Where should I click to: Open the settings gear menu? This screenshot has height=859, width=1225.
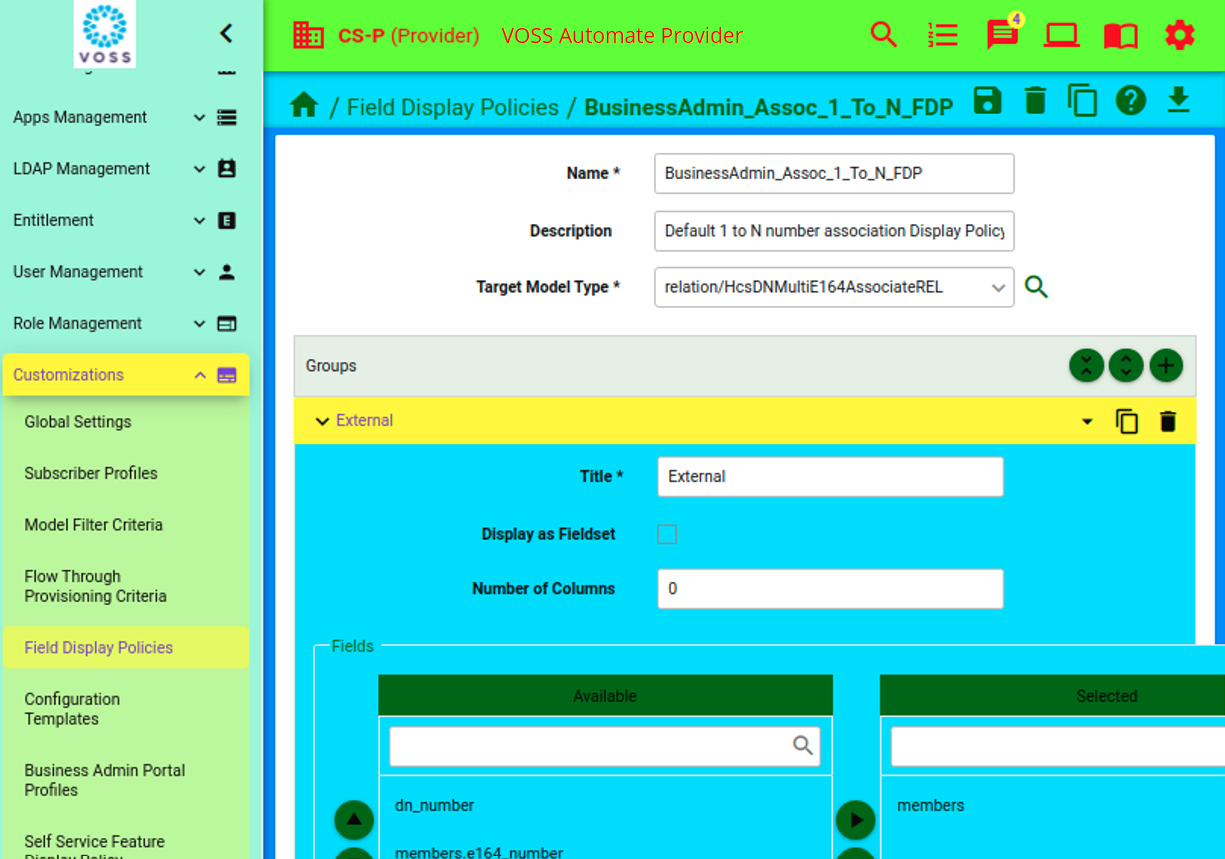coord(1180,34)
